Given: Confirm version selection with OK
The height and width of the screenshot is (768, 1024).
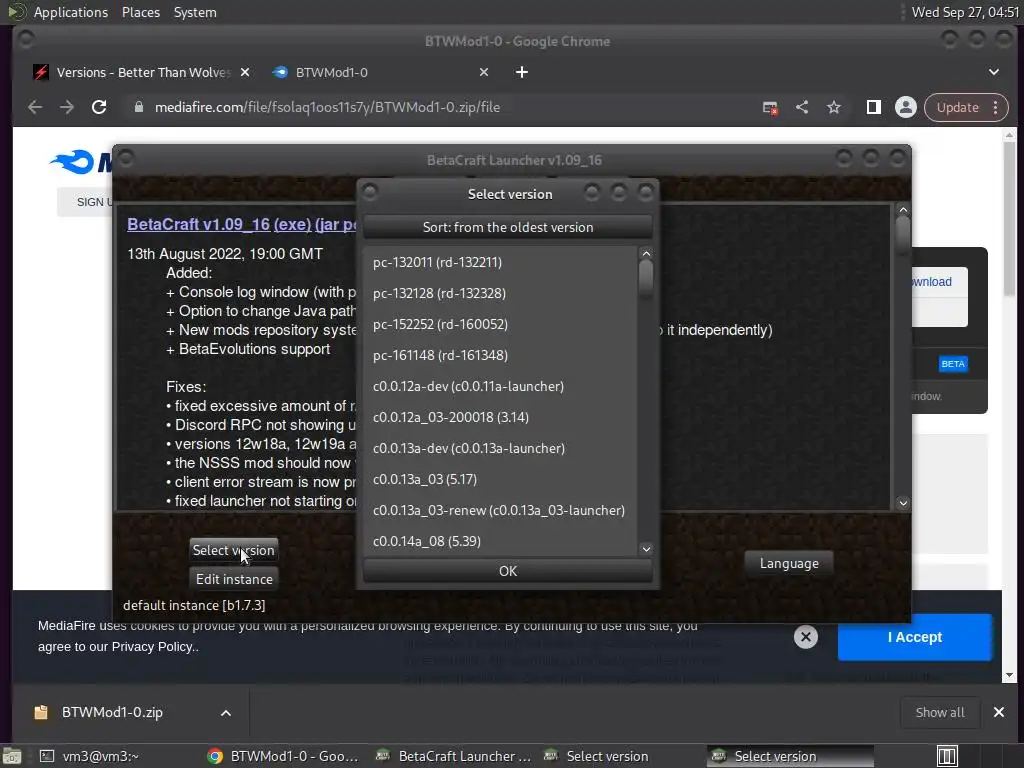Looking at the screenshot, I should point(507,571).
